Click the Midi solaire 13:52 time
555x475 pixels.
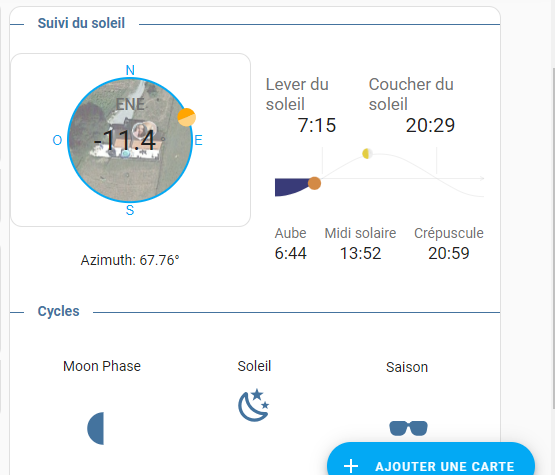pos(360,253)
